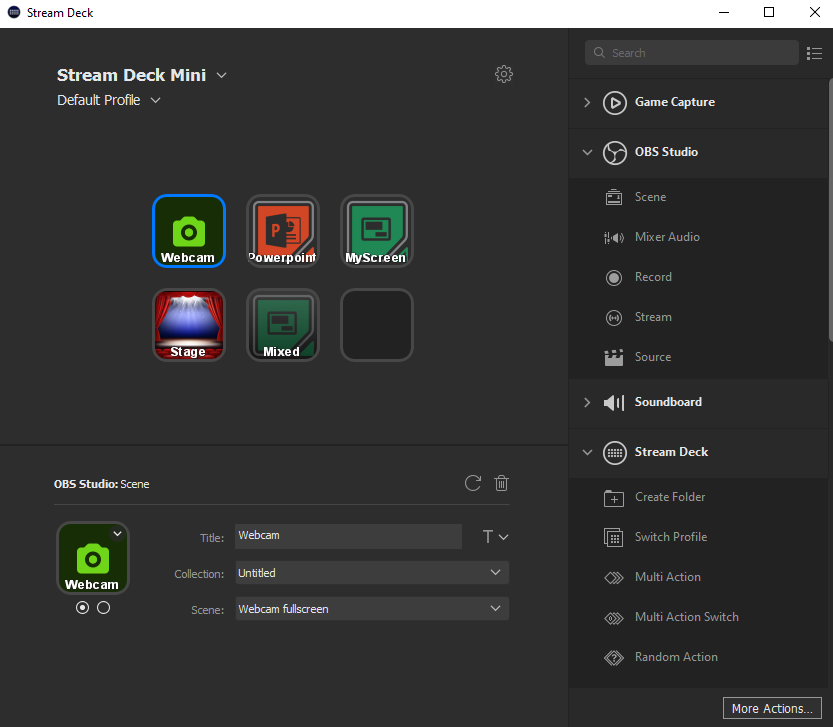Select the Mixed key

click(283, 325)
